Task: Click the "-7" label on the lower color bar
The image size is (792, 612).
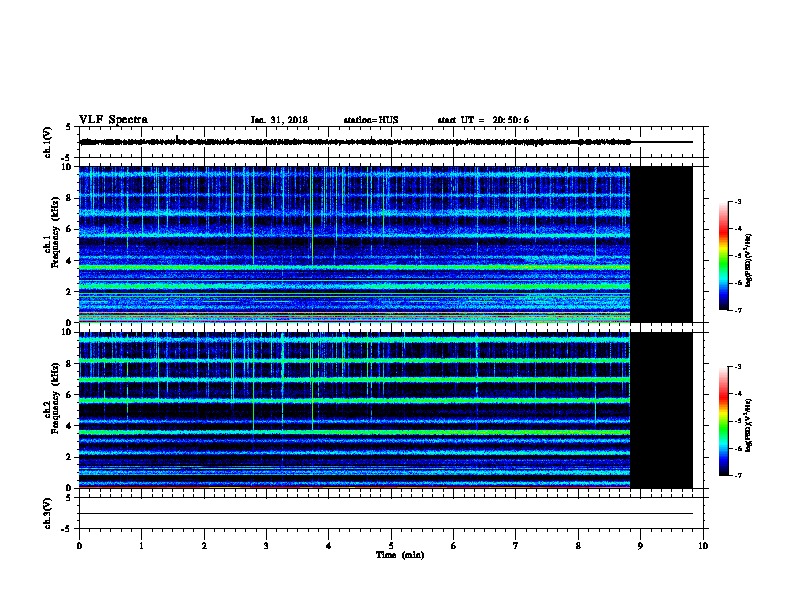Action: click(x=738, y=475)
